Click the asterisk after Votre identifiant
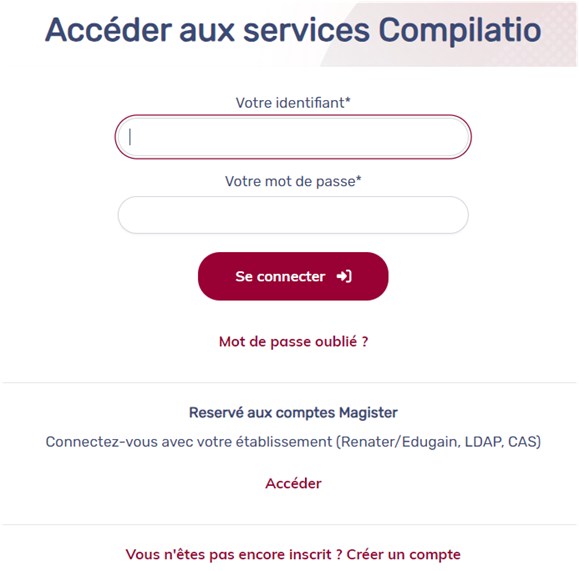Screen dimensions: 579x571 tap(347, 100)
